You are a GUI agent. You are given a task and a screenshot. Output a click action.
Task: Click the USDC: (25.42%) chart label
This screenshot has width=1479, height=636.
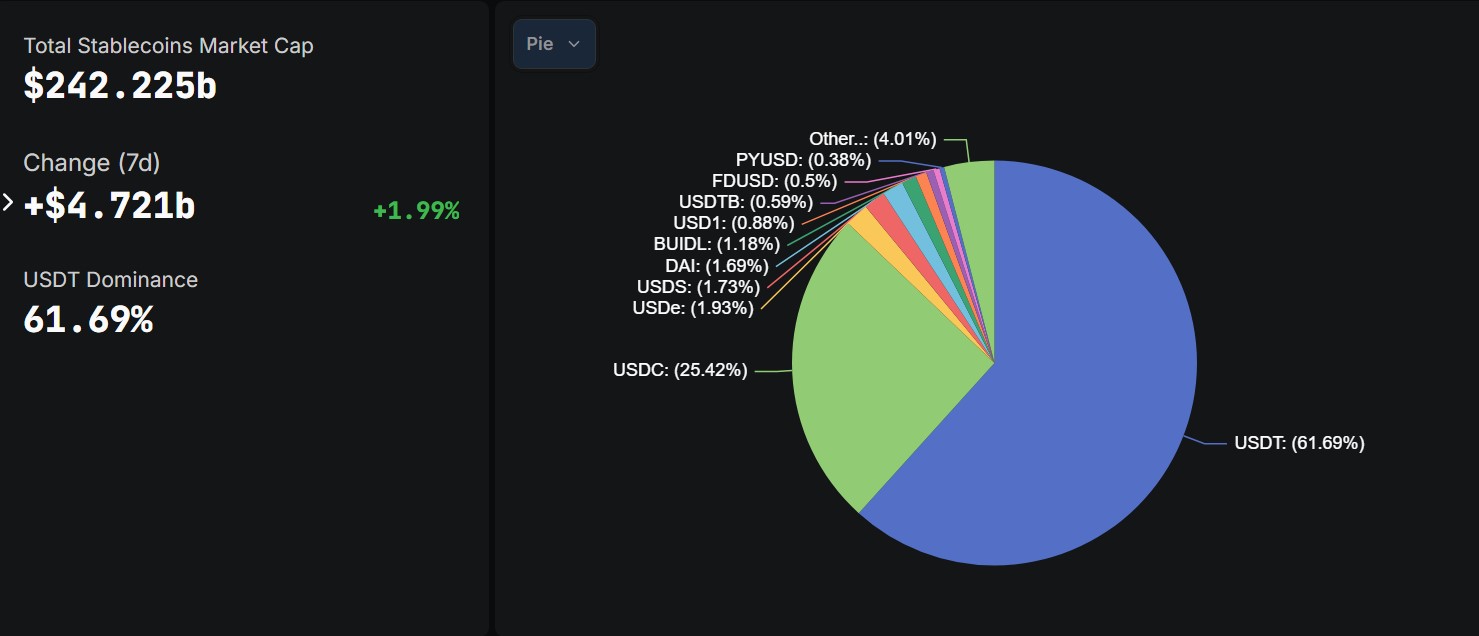pyautogui.click(x=680, y=371)
